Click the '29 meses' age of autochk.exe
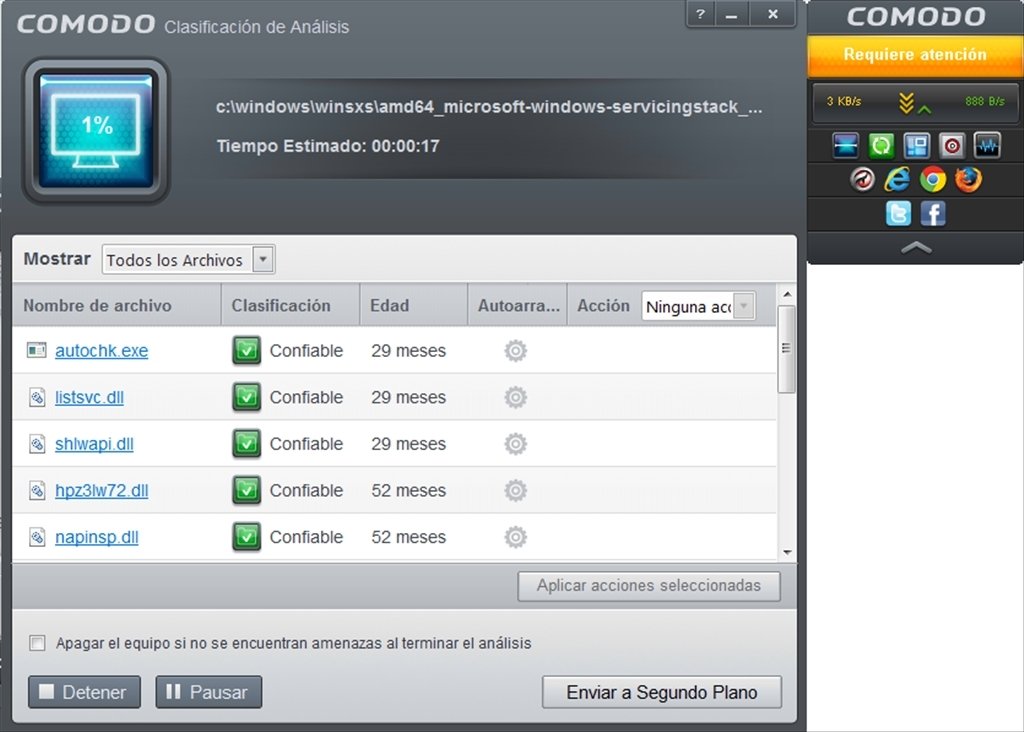 click(409, 351)
